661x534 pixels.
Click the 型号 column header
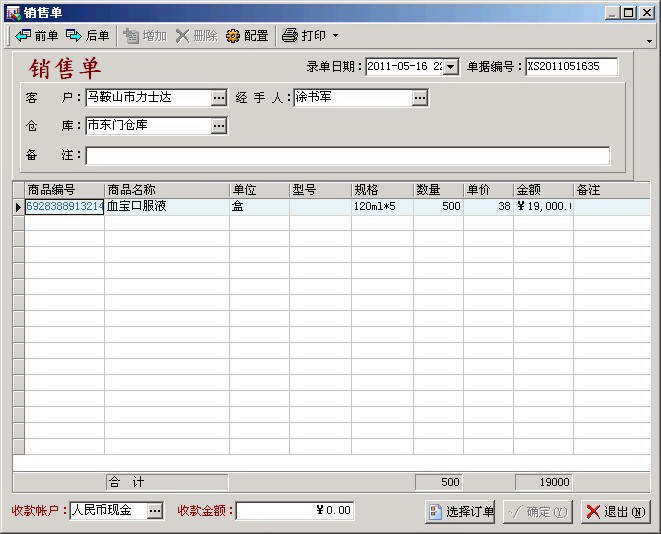[320, 190]
